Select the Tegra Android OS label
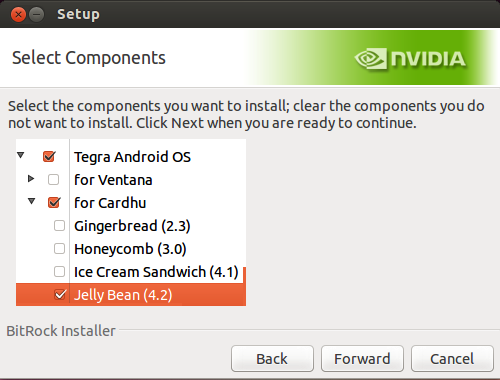Image resolution: width=500 pixels, height=380 pixels. [x=132, y=157]
